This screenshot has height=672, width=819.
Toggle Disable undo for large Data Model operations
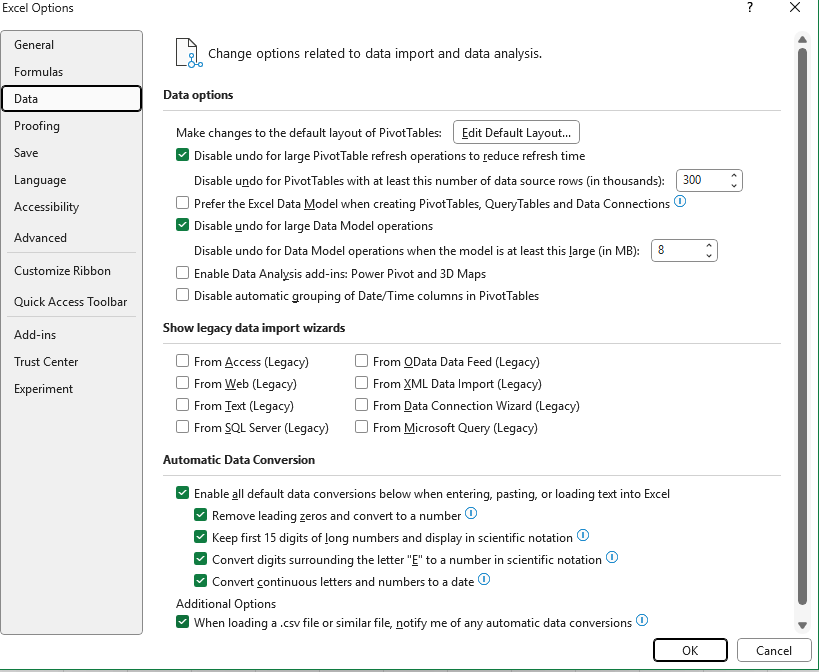tap(182, 225)
